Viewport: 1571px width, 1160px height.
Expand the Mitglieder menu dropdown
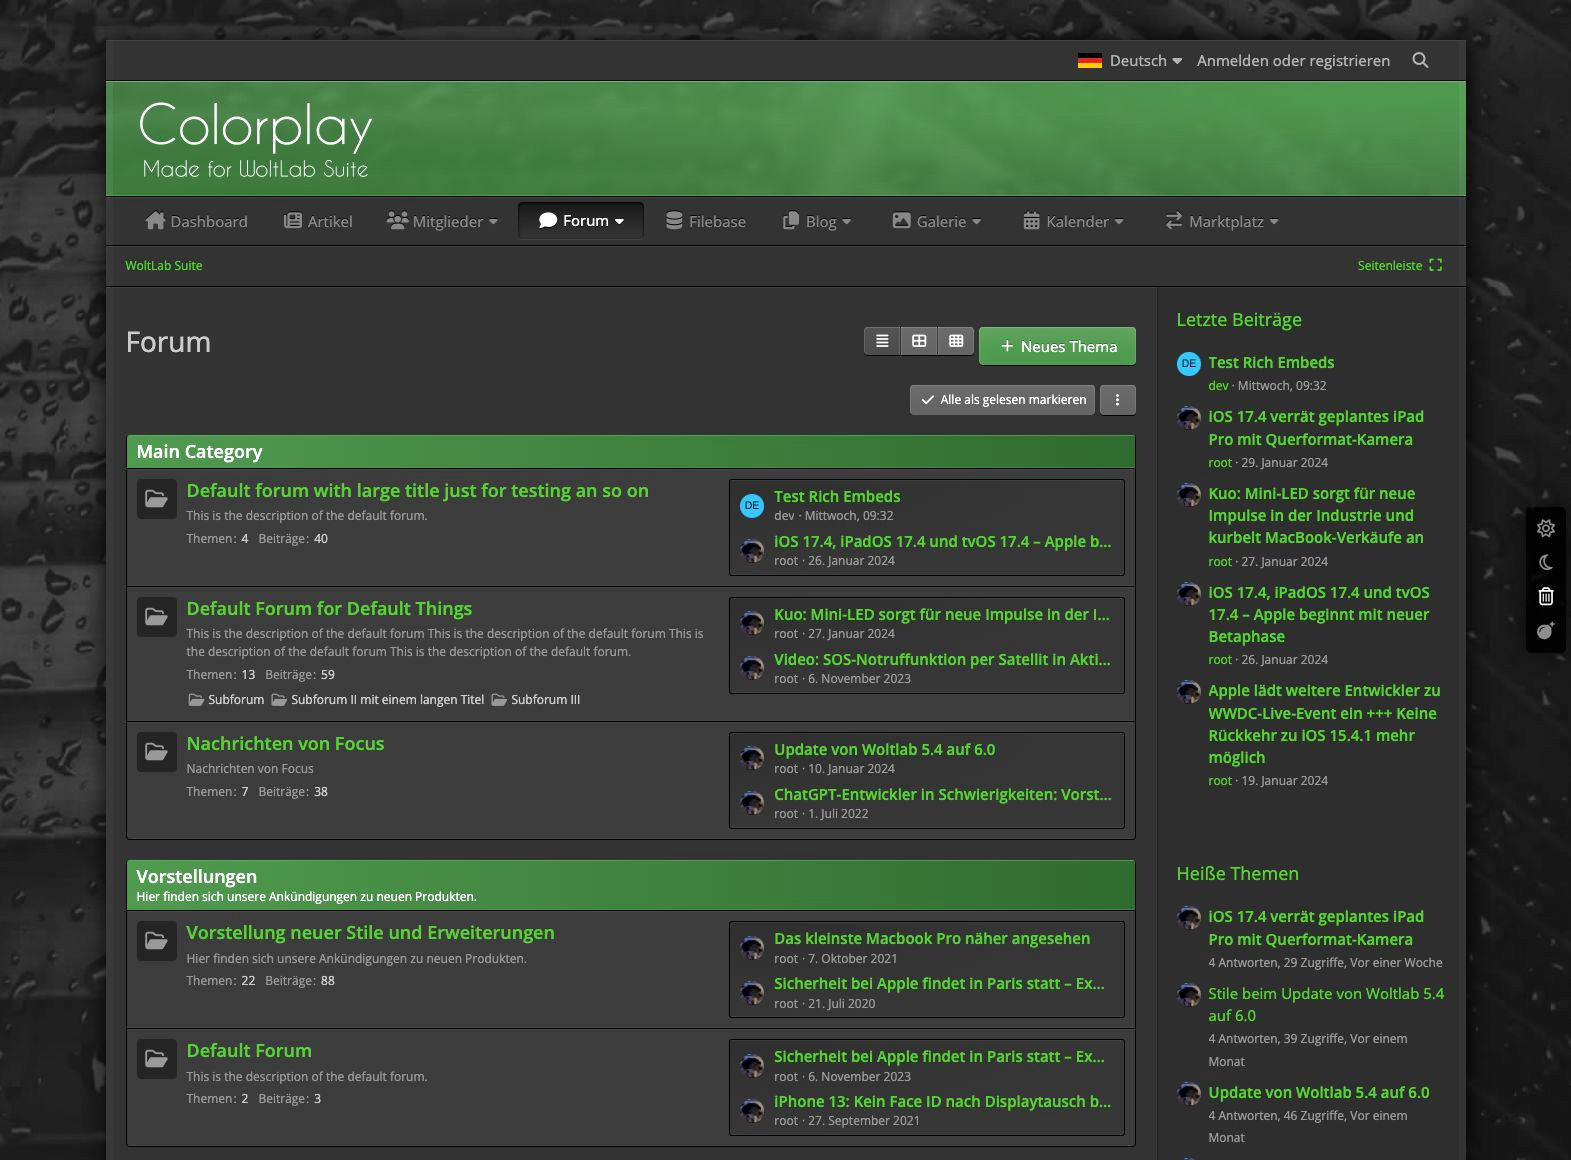442,221
